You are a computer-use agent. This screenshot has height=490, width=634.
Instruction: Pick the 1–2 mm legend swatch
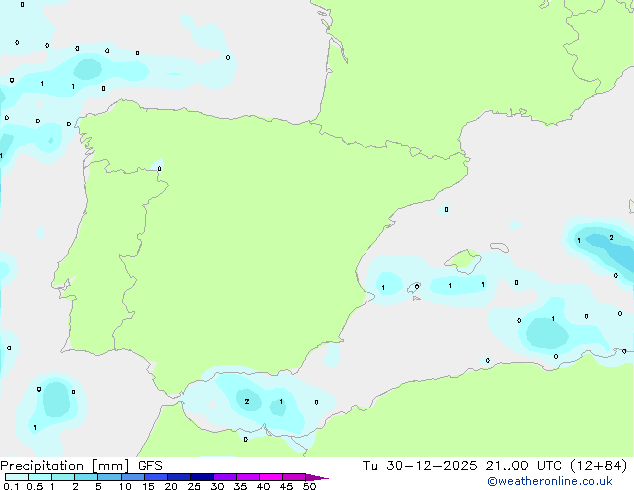point(63,477)
